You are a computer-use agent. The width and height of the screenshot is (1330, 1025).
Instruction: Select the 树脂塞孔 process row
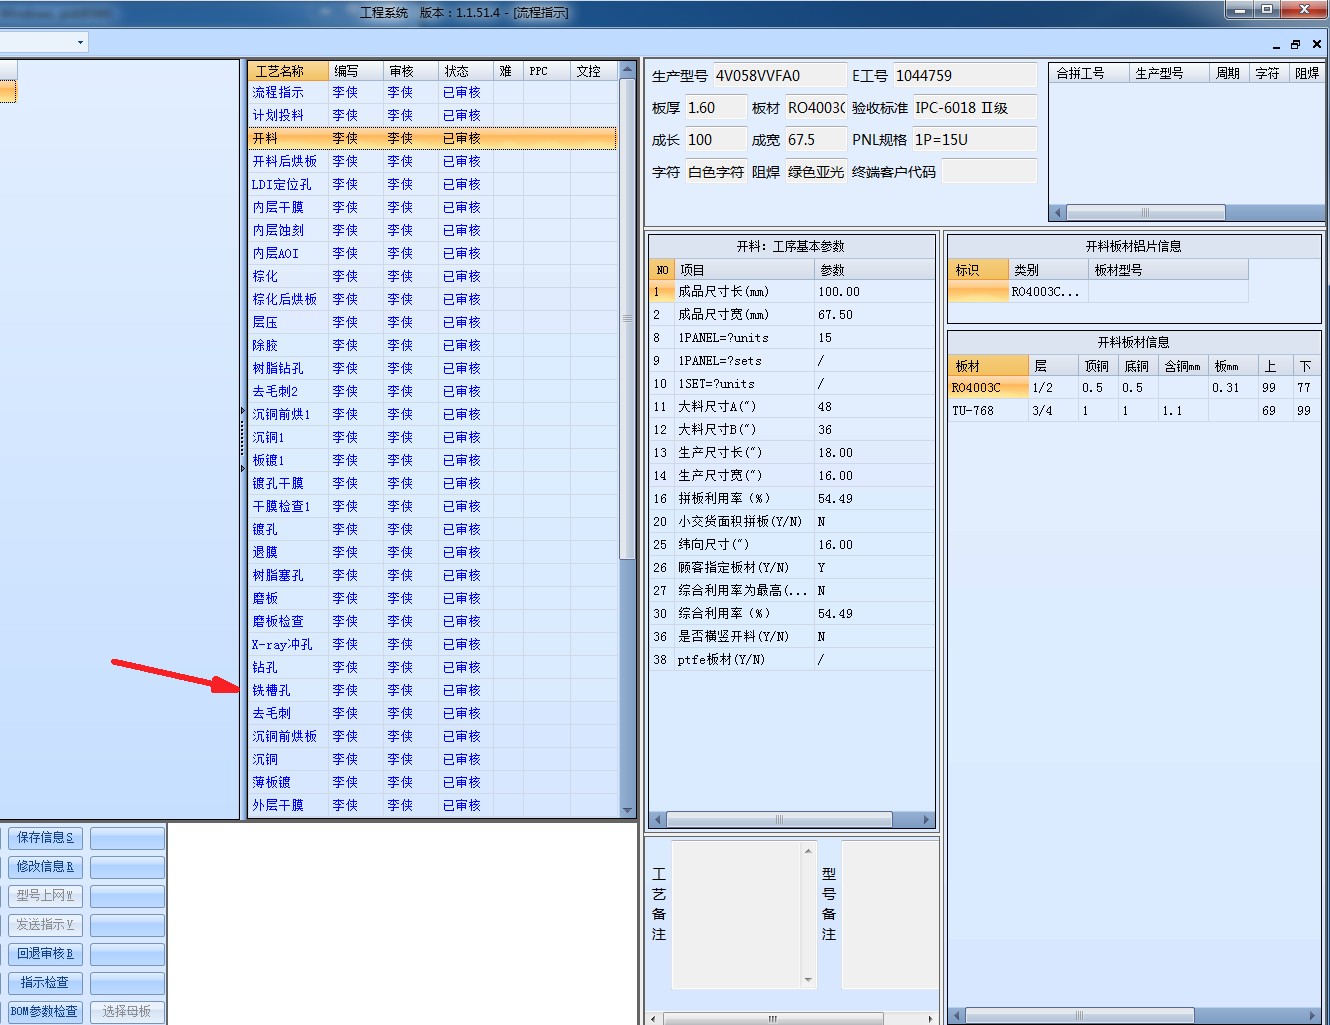pos(432,575)
